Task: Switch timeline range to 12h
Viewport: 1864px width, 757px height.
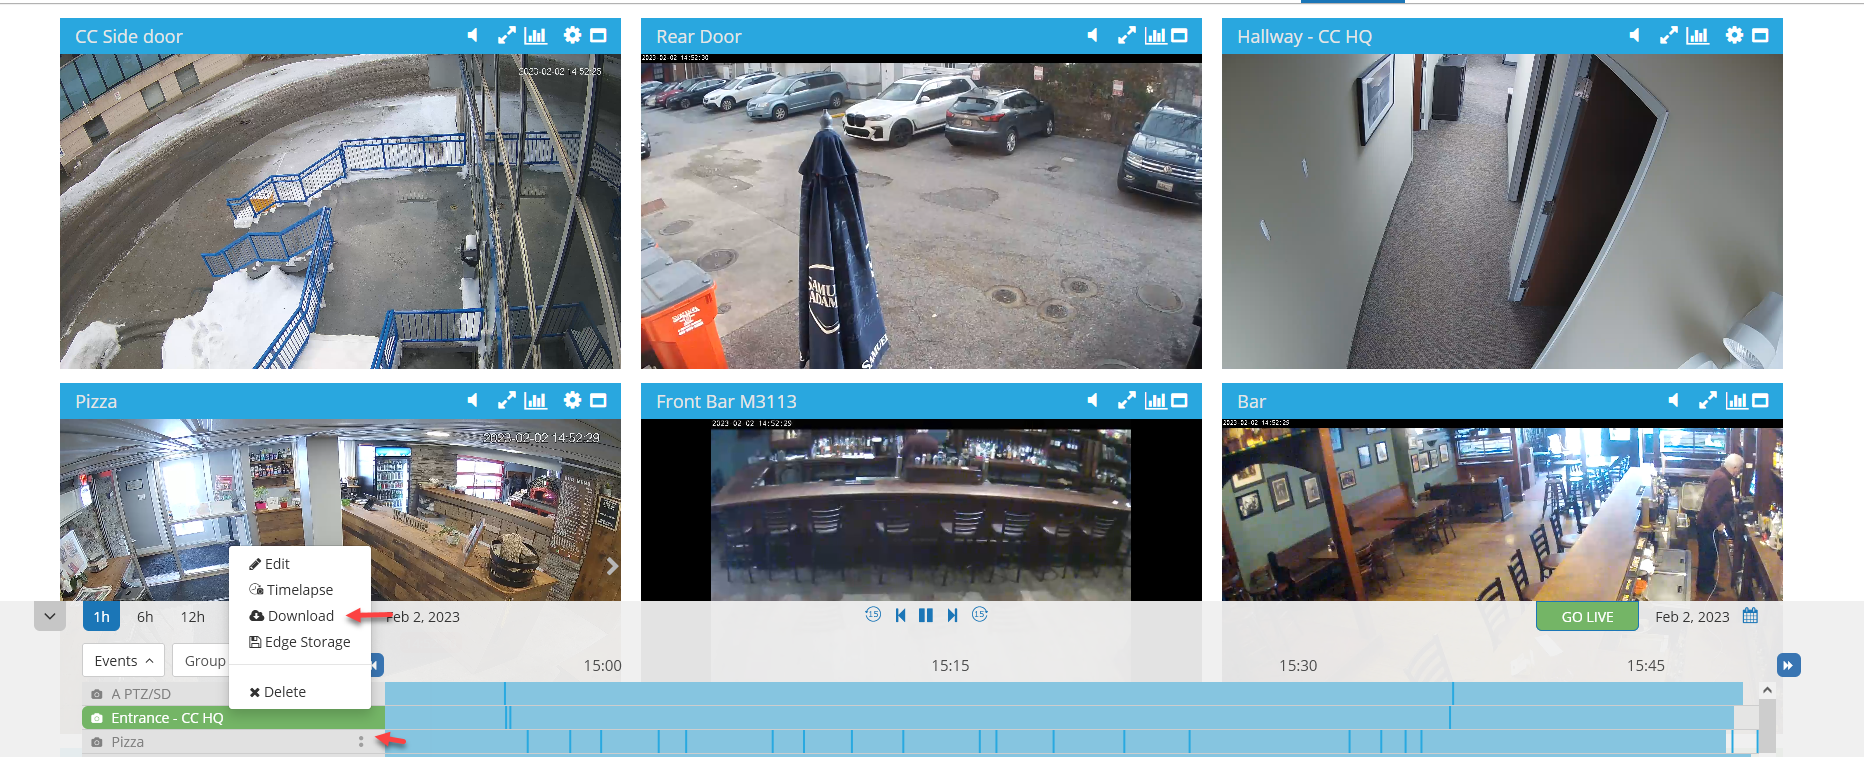Action: [192, 617]
